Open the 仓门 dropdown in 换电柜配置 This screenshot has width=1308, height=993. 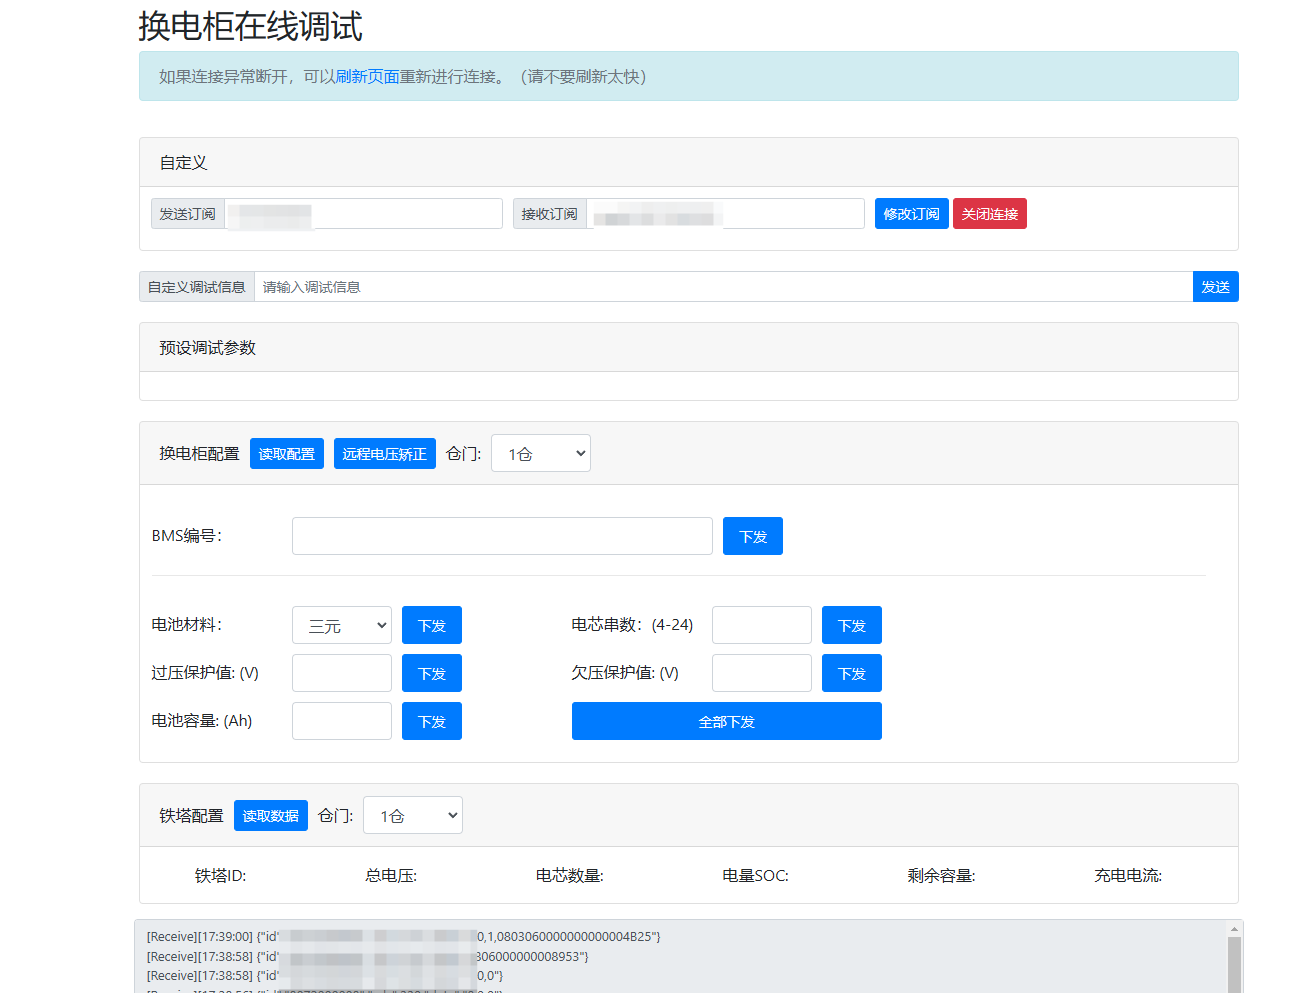541,453
